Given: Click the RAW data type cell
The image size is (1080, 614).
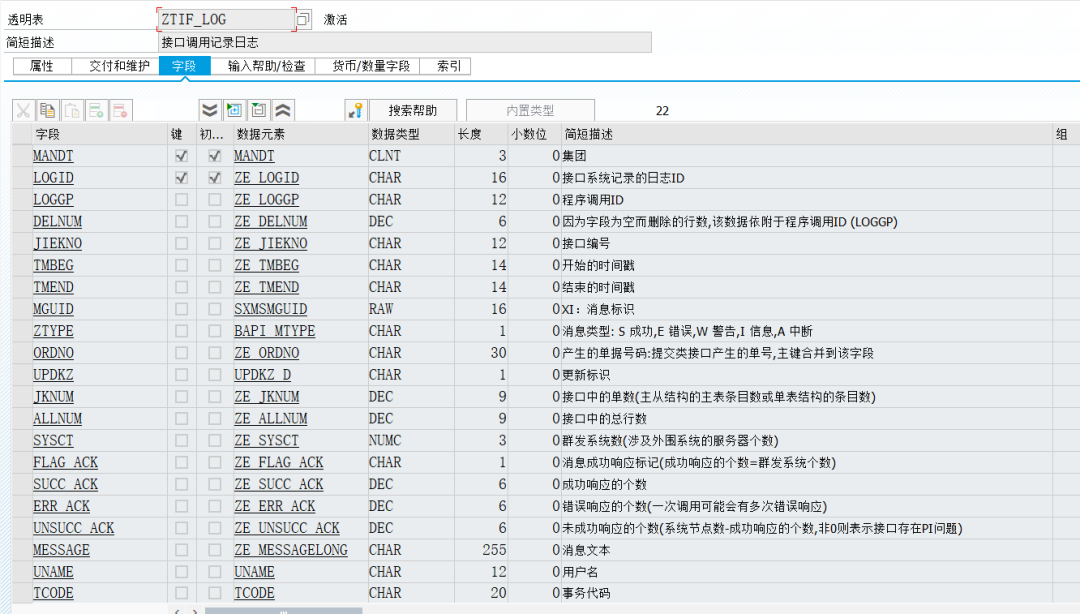Looking at the screenshot, I should tap(381, 309).
